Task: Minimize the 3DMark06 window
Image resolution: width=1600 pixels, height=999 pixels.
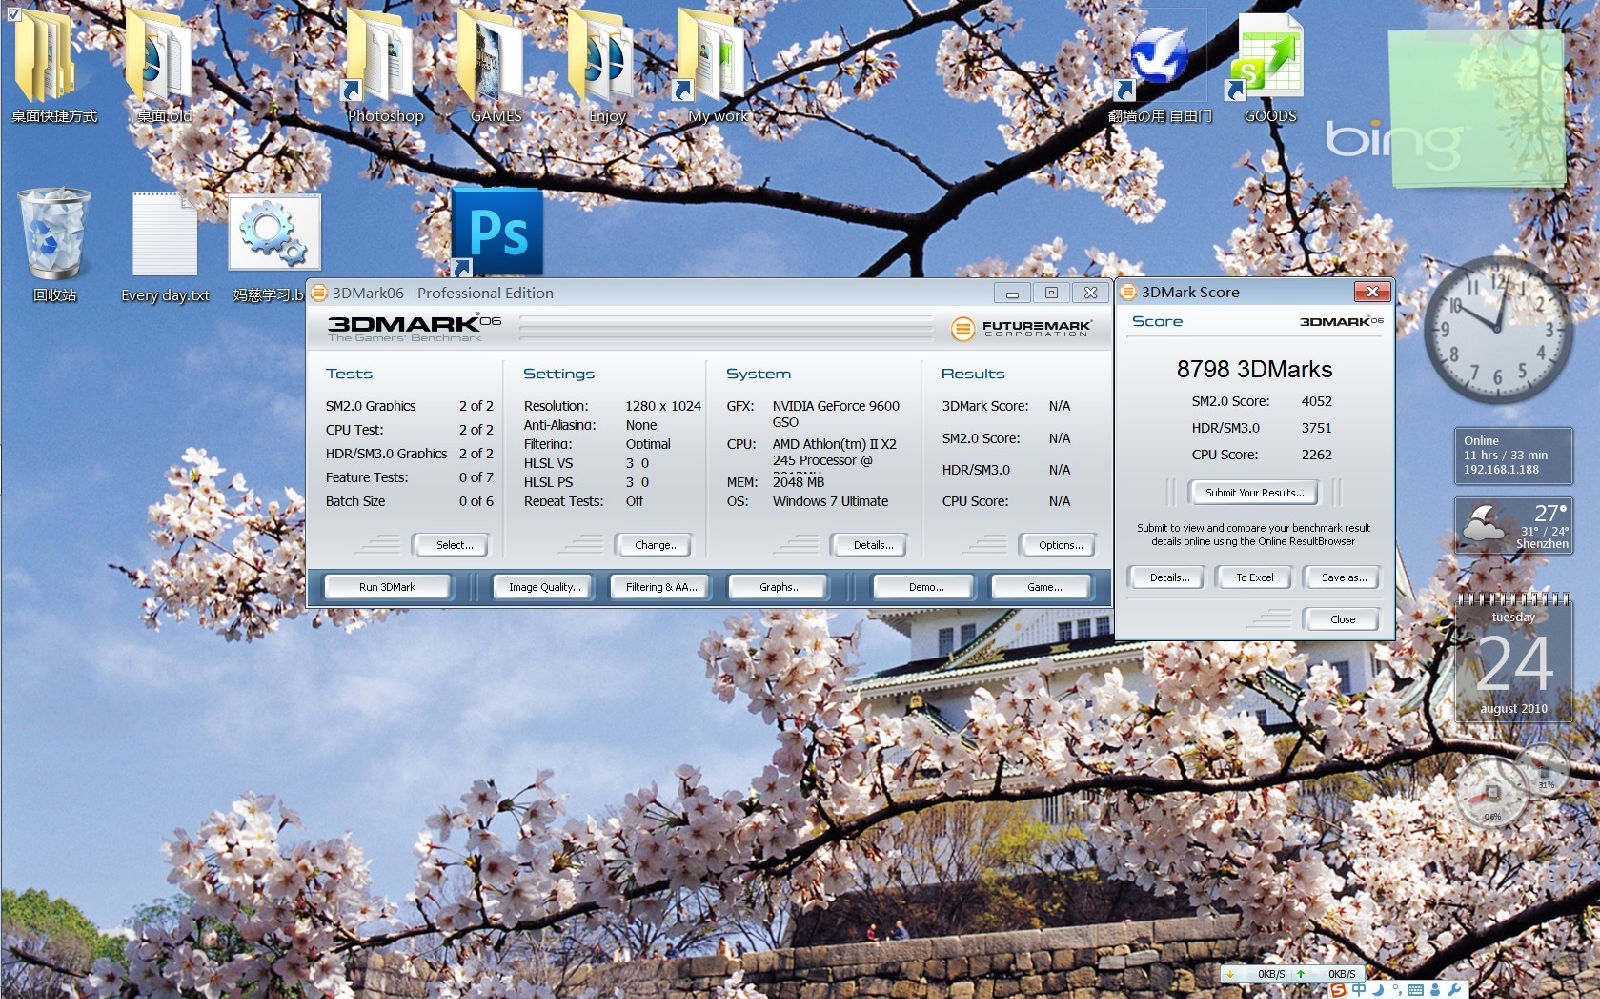Action: 1012,293
